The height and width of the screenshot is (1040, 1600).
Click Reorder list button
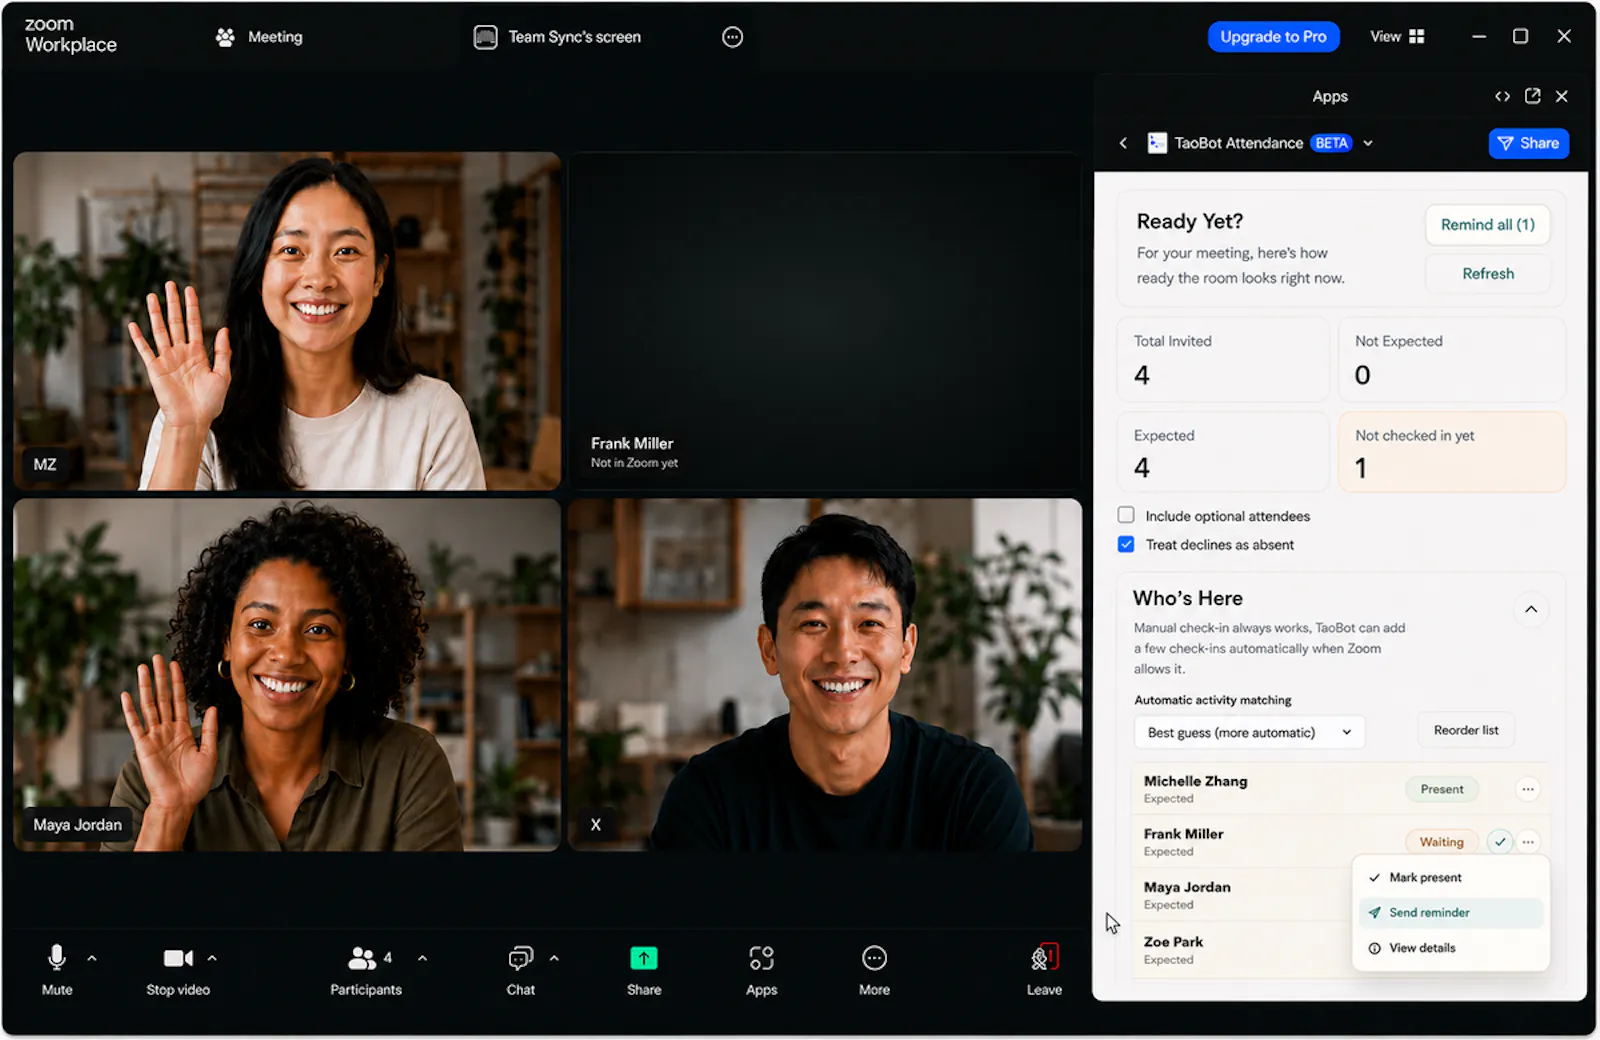point(1466,730)
